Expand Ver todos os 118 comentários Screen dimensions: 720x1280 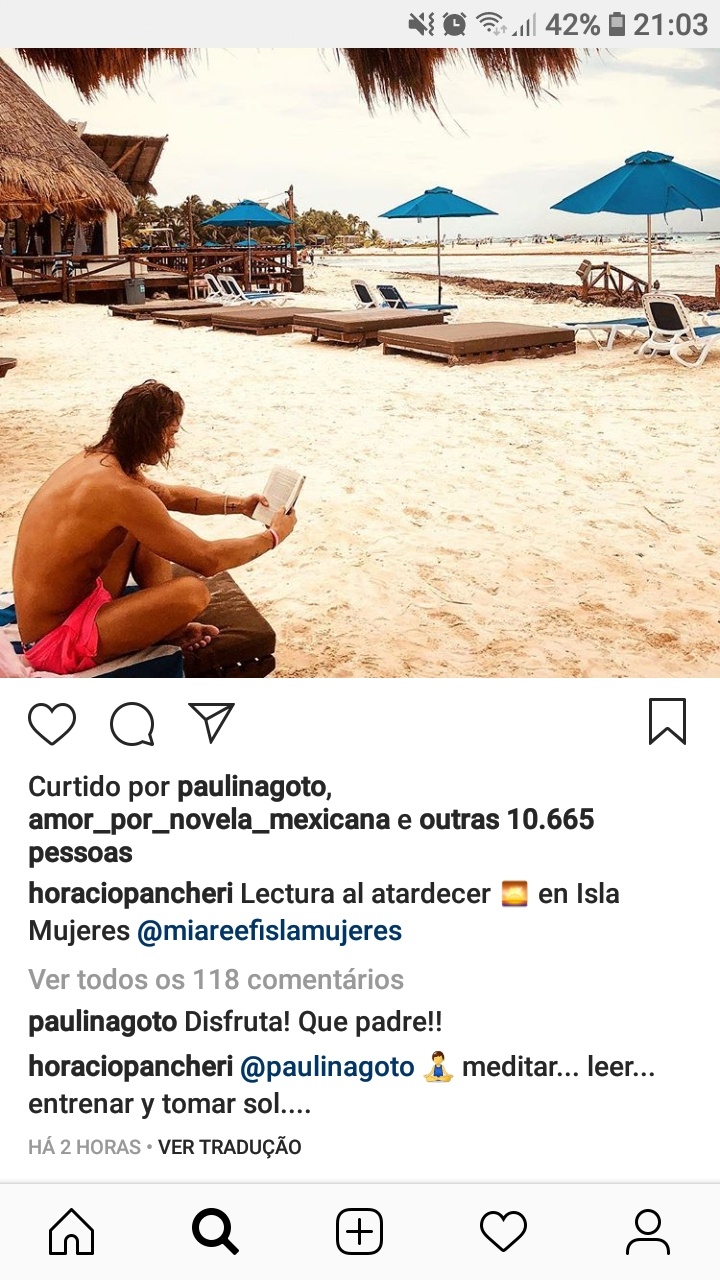point(216,979)
